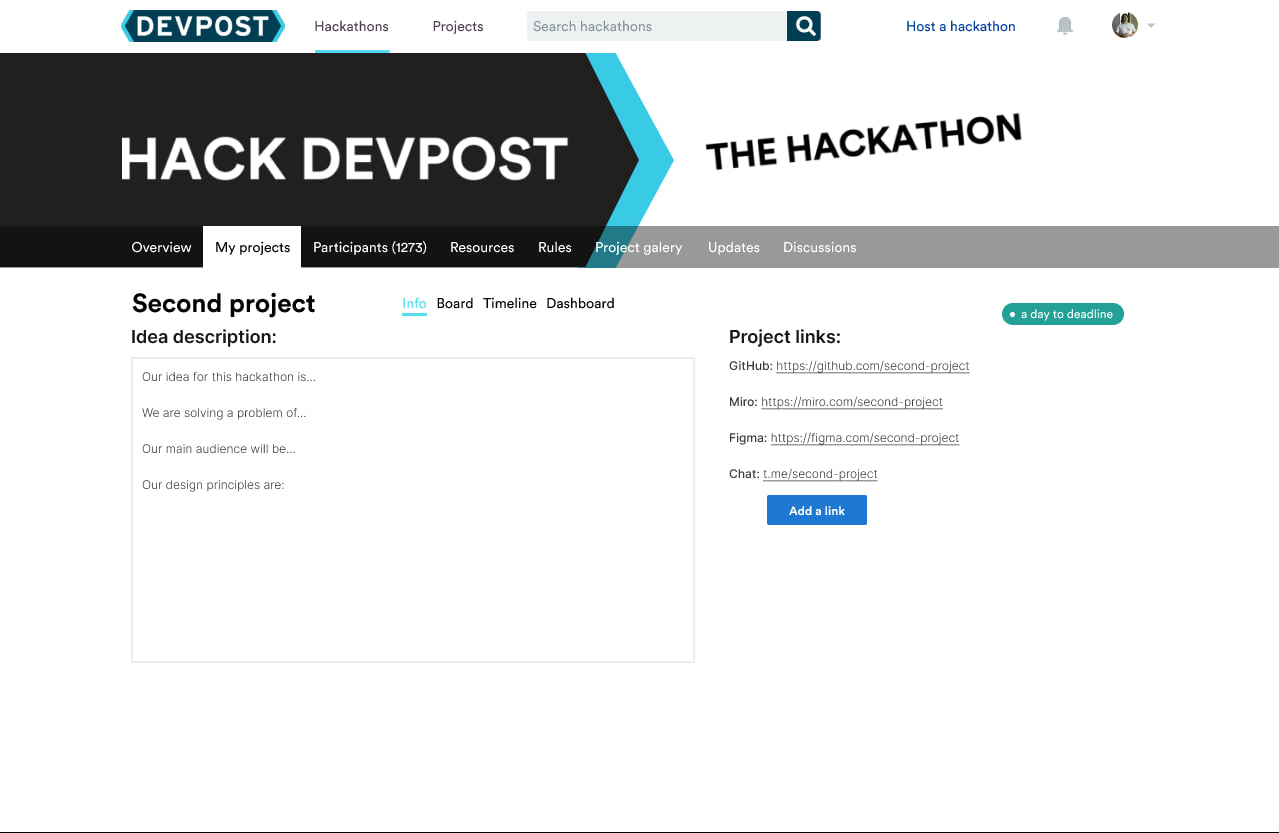The image size is (1279, 833).
Task: Click the text "Our design principles are:"
Action: pos(213,485)
